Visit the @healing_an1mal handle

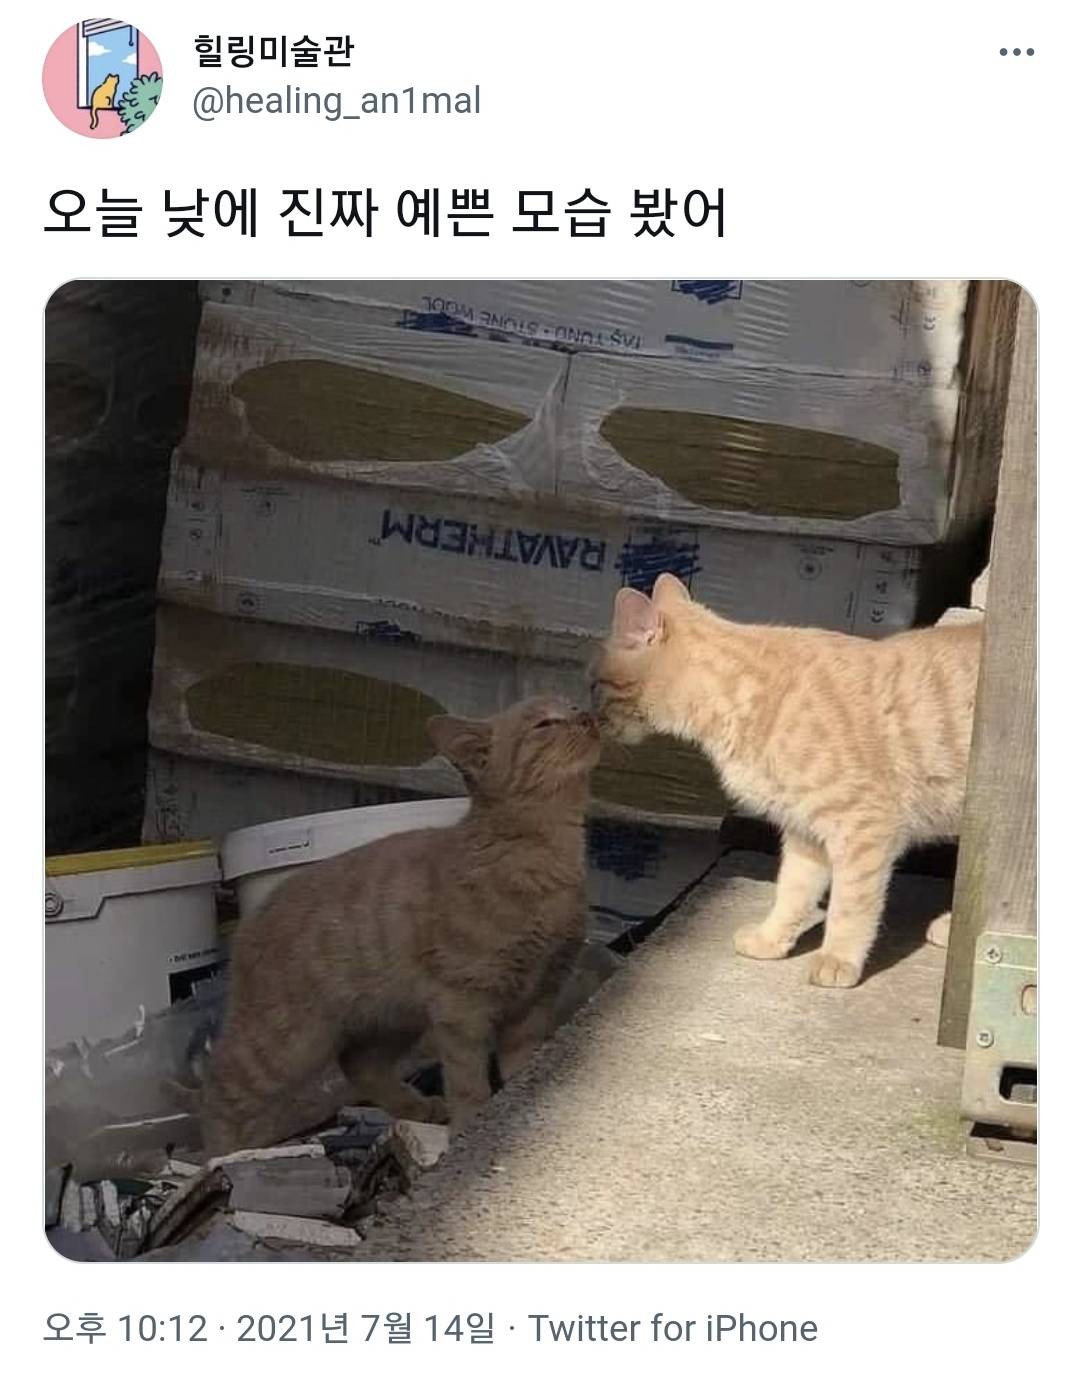[336, 101]
